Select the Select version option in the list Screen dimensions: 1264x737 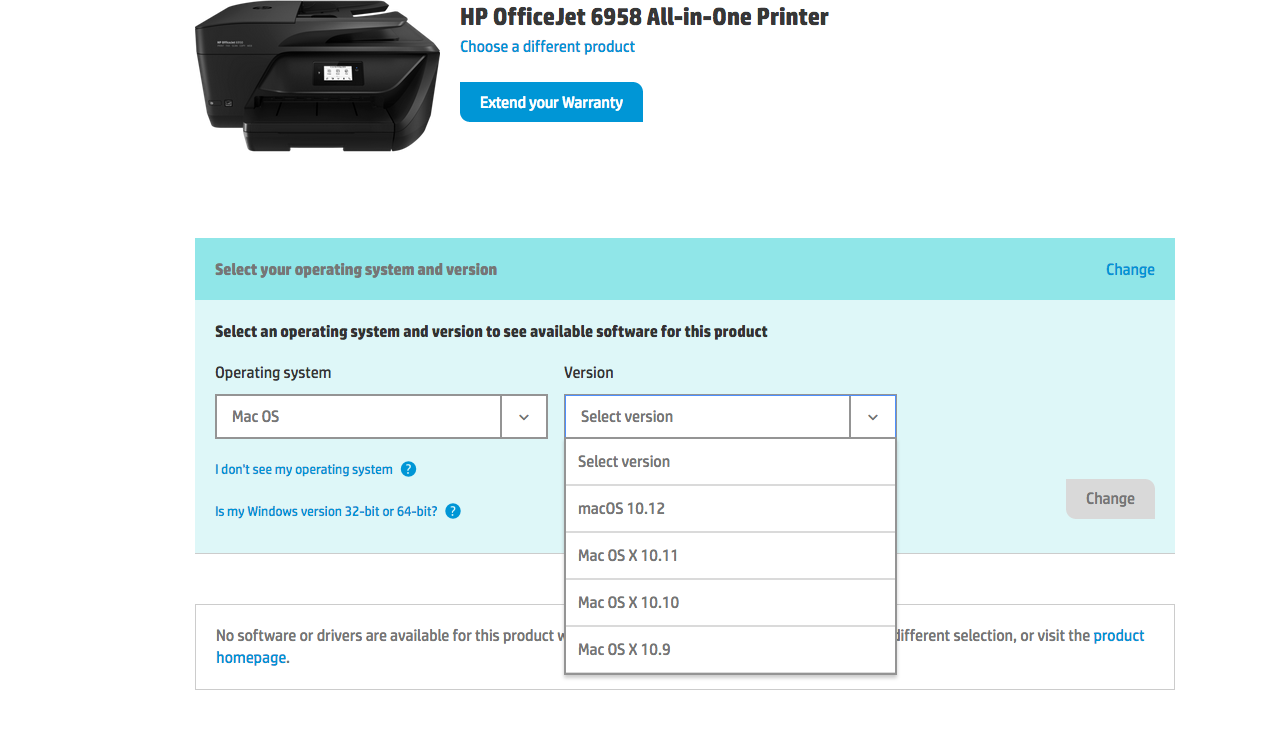tap(730, 462)
